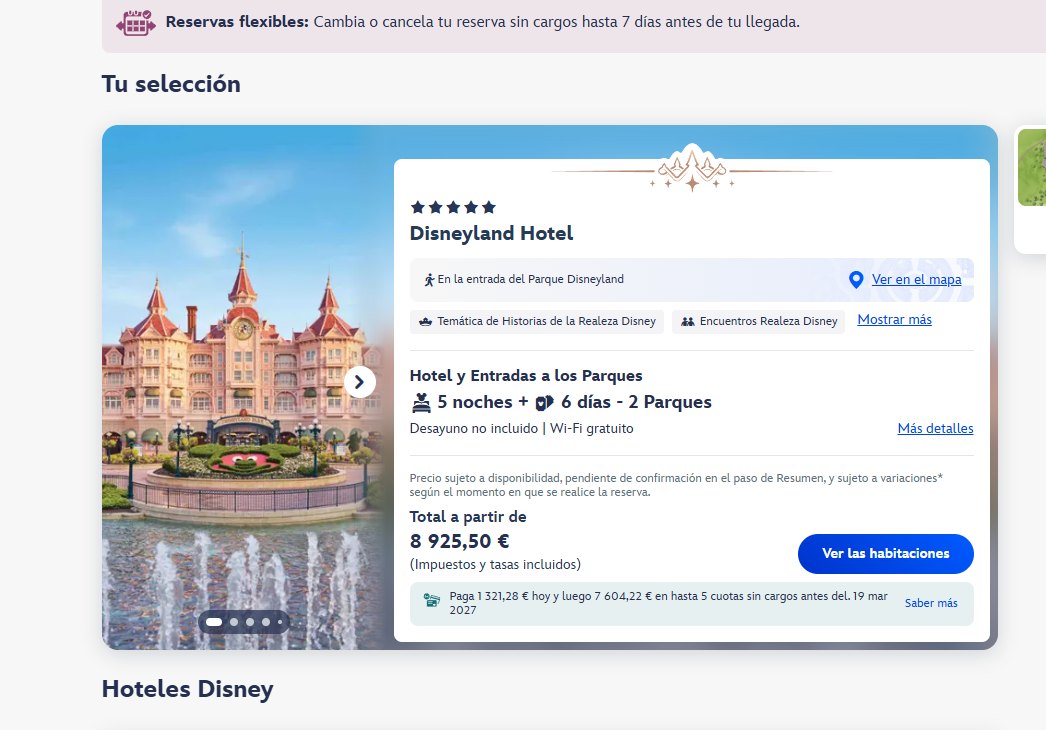
Task: Click the Paga 1 321,28 € hoy installment text
Action: (668, 603)
